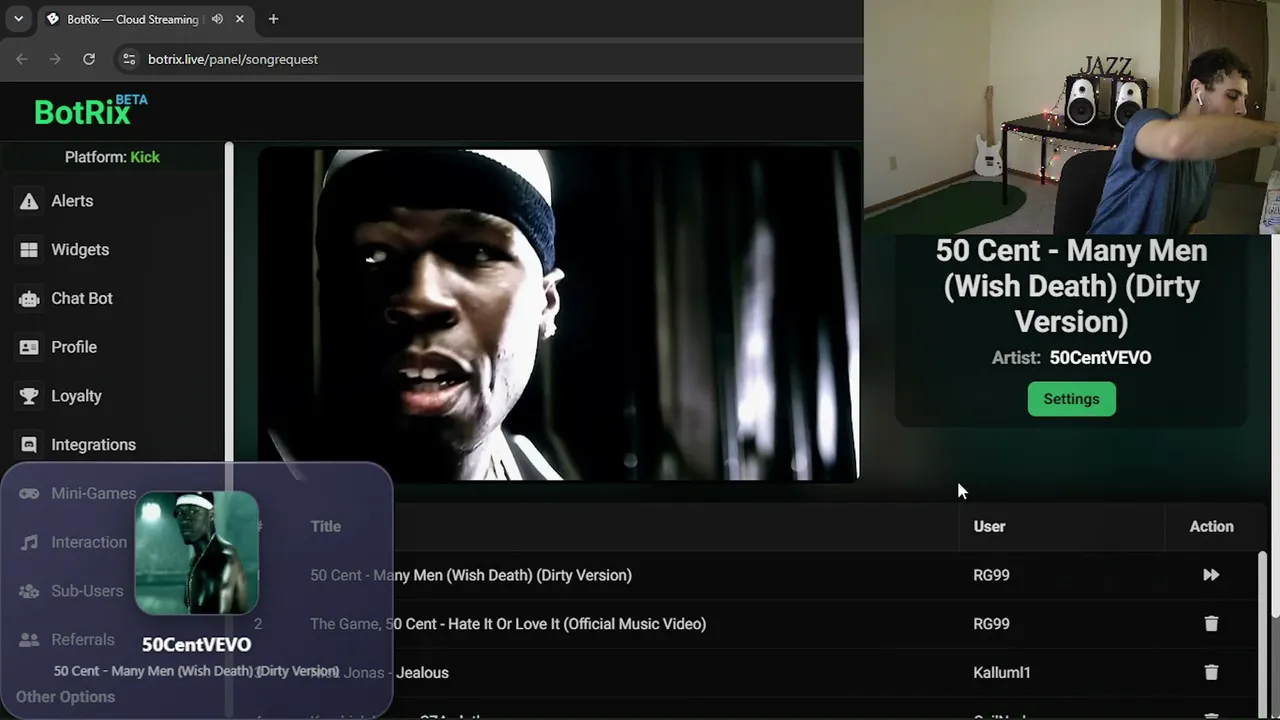This screenshot has height=720, width=1280.
Task: Click the 50CentVEVO artist name beside Artist
Action: click(x=1100, y=358)
